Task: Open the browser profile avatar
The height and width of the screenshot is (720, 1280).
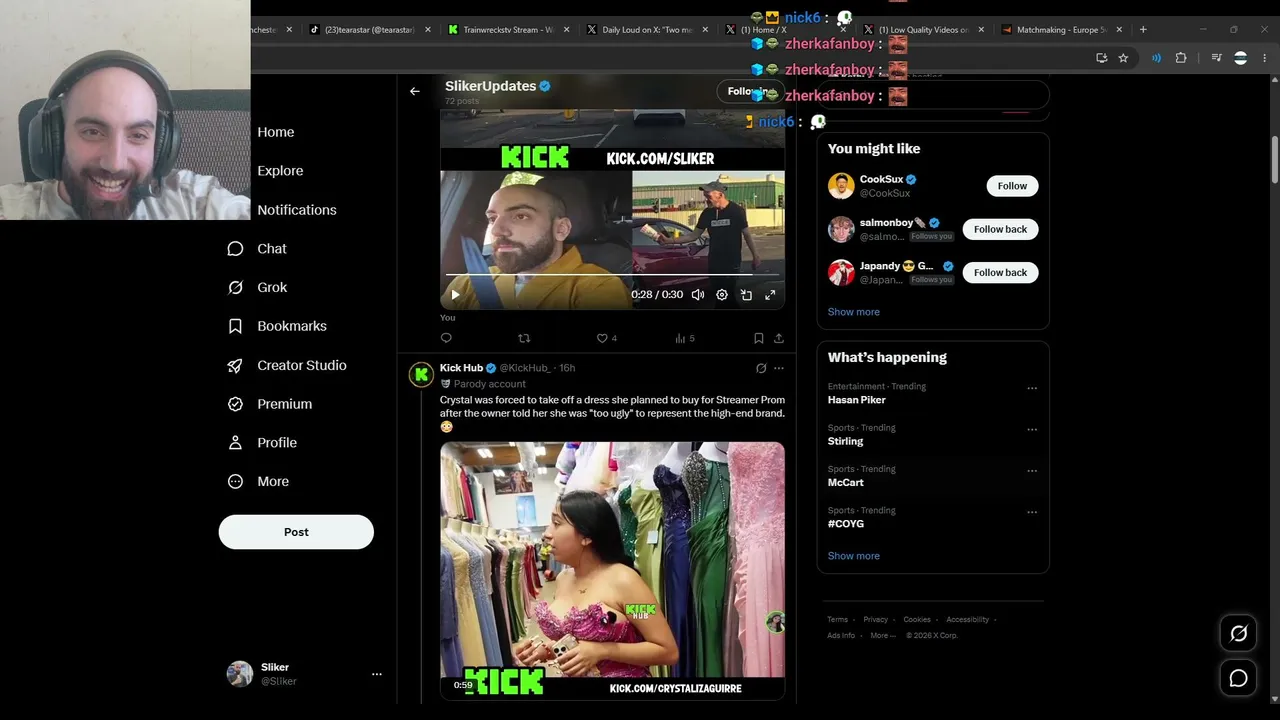Action: tap(1240, 58)
